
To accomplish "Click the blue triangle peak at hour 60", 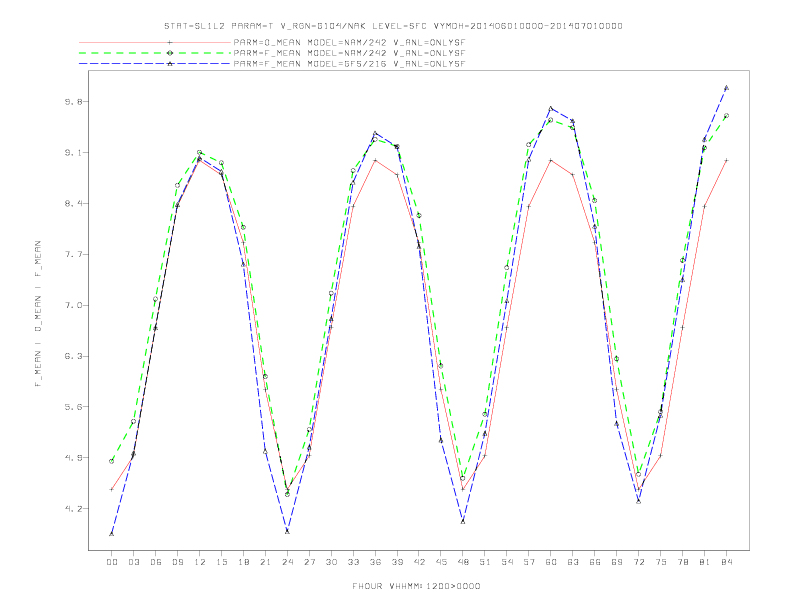I will coord(551,109).
